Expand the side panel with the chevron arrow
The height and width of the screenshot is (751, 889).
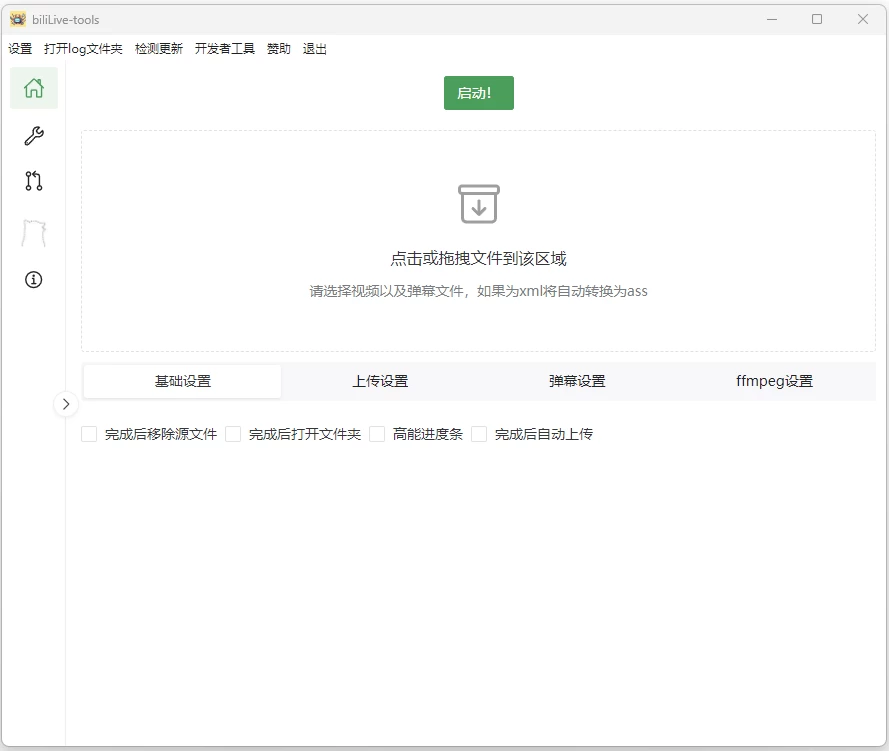click(x=66, y=404)
